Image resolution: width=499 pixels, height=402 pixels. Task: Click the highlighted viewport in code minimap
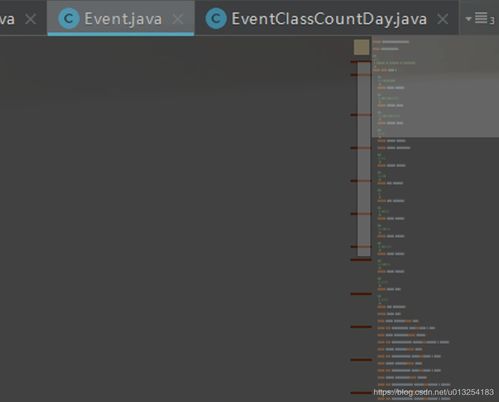pyautogui.click(x=435, y=87)
